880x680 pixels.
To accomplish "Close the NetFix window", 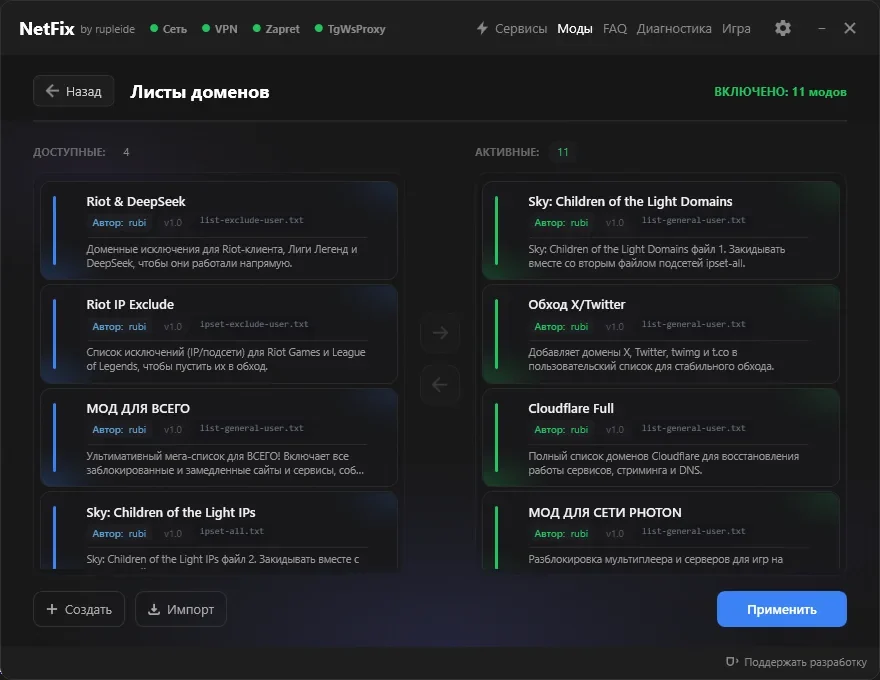I will coord(850,28).
